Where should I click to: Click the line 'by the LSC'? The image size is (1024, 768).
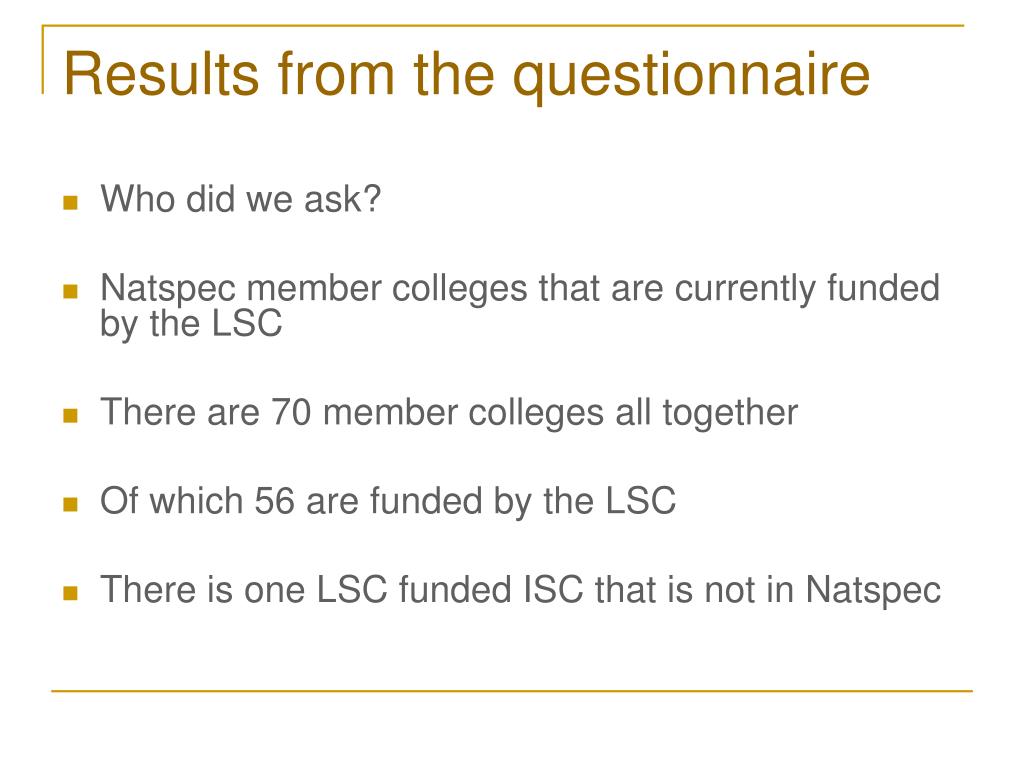pos(191,323)
